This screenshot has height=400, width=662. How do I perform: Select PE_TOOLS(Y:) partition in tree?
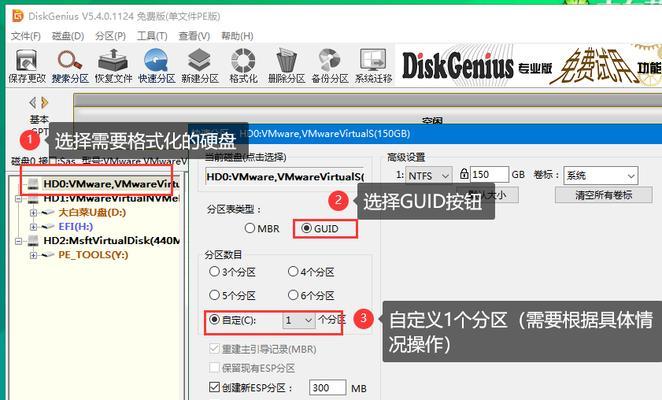click(x=93, y=255)
